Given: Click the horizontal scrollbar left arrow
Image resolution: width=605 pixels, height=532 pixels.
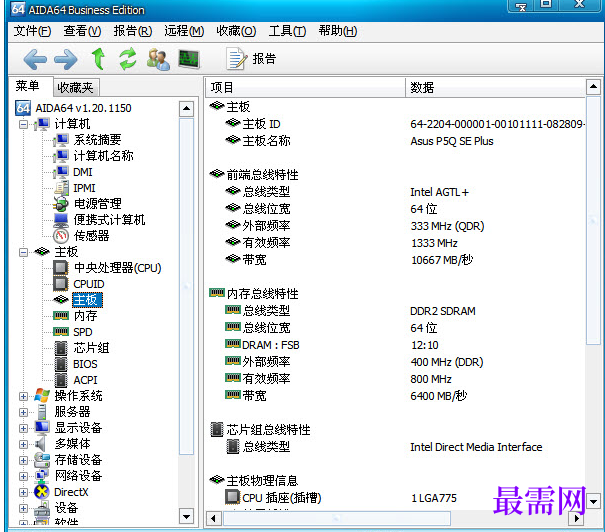Looking at the screenshot, I should (214, 518).
